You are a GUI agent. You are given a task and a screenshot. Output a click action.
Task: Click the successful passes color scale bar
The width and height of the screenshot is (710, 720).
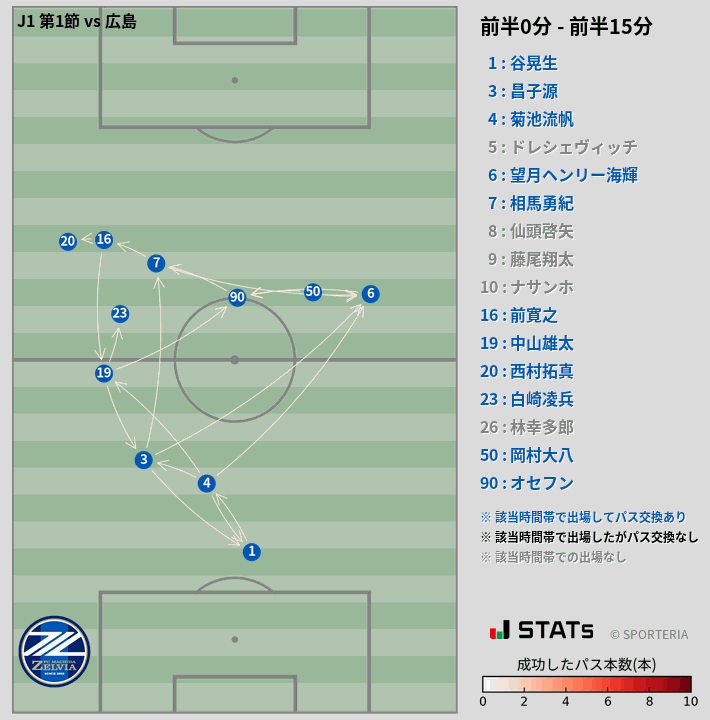(x=586, y=684)
